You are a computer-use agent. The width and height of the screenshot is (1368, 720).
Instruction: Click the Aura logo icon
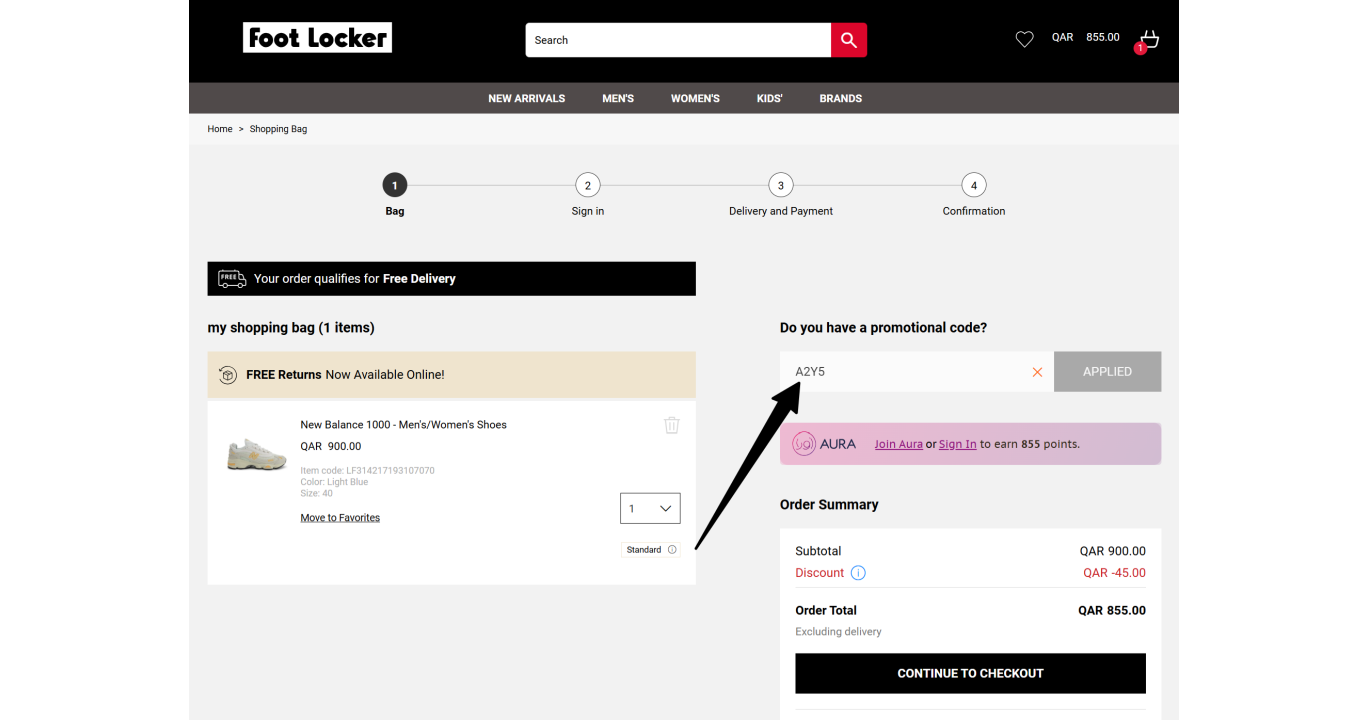coord(804,444)
